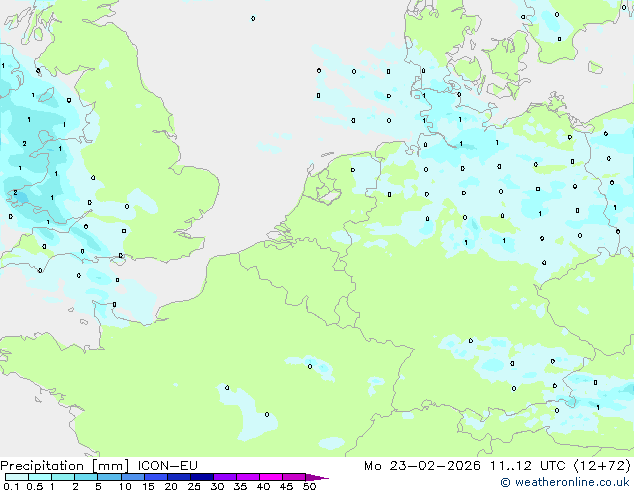Click the '40' legend scale label

[x=263, y=486]
